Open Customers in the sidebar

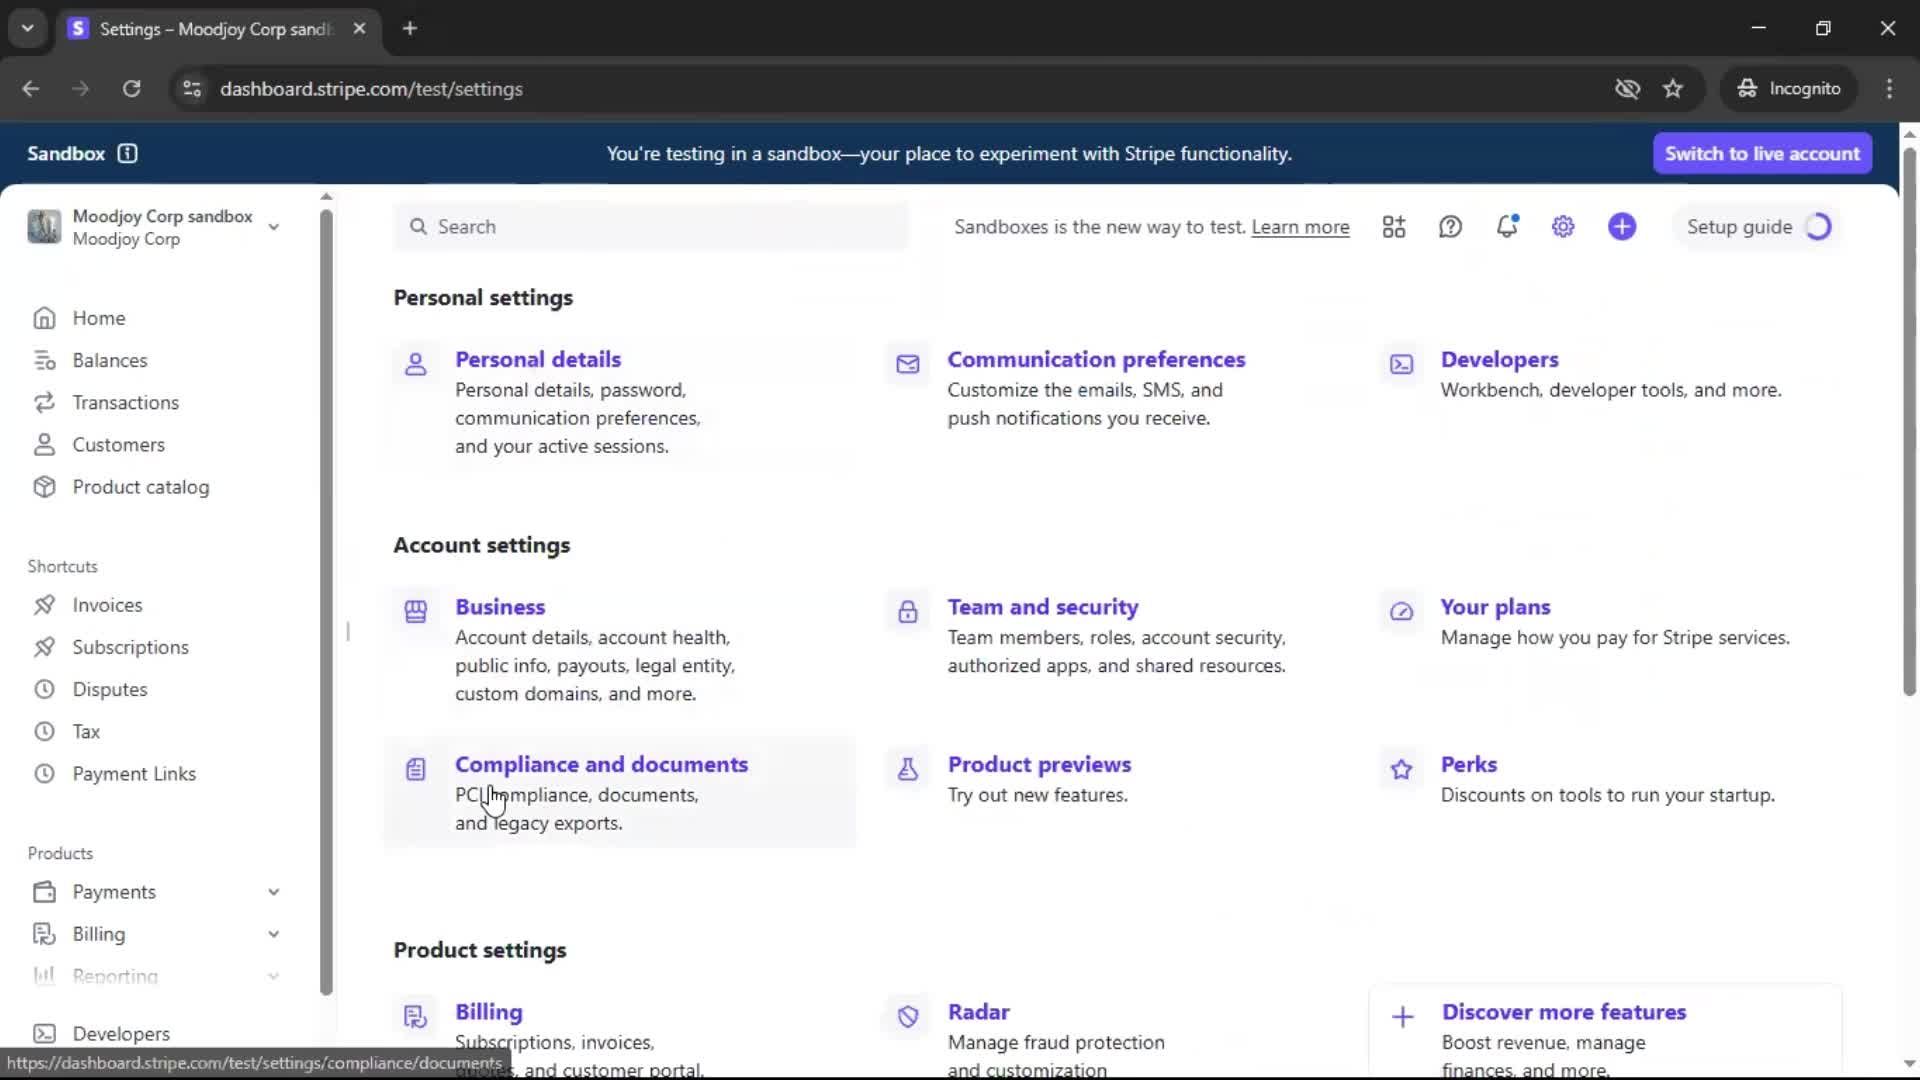[x=118, y=445]
